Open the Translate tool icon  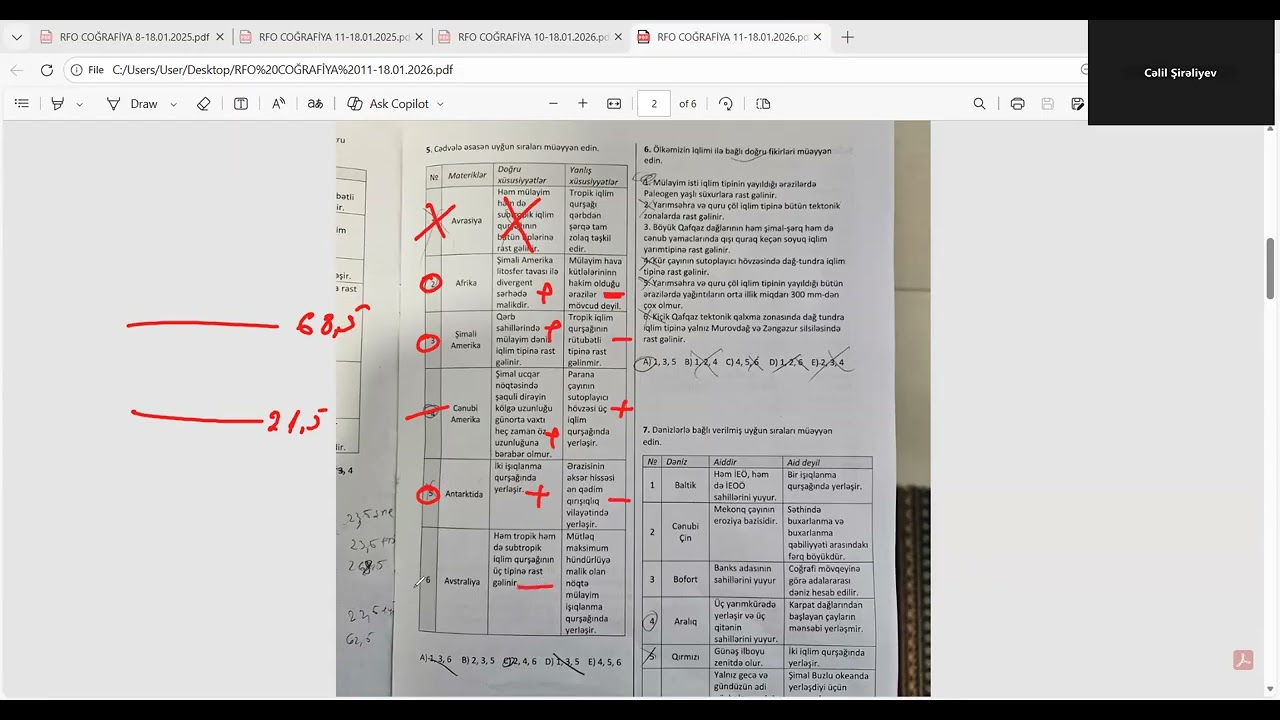point(315,104)
